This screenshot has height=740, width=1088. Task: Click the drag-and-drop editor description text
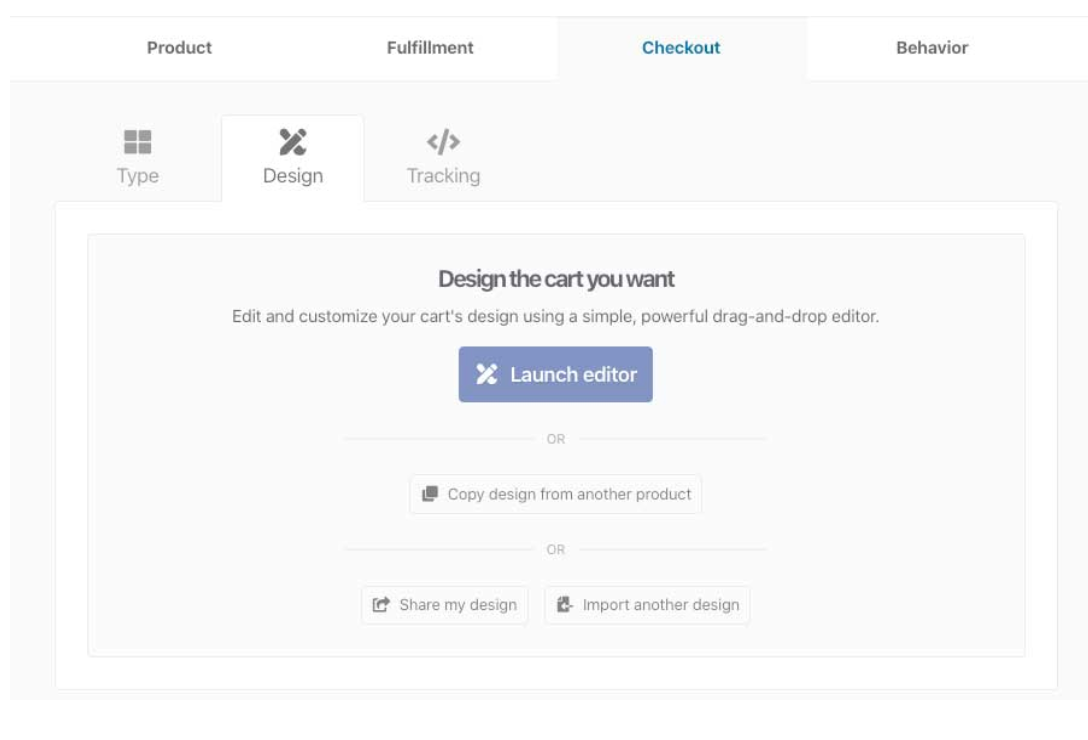pyautogui.click(x=556, y=317)
